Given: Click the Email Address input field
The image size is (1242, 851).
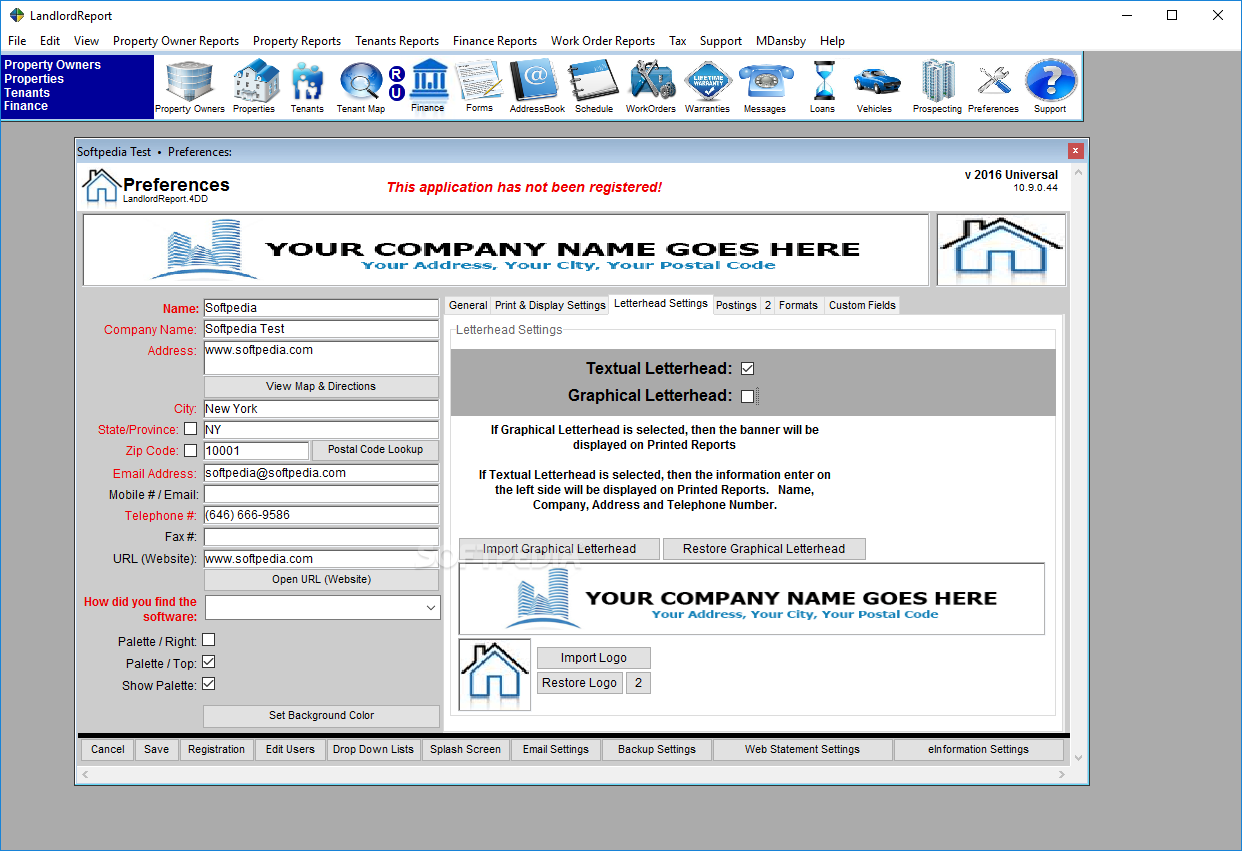Looking at the screenshot, I should coord(321,473).
